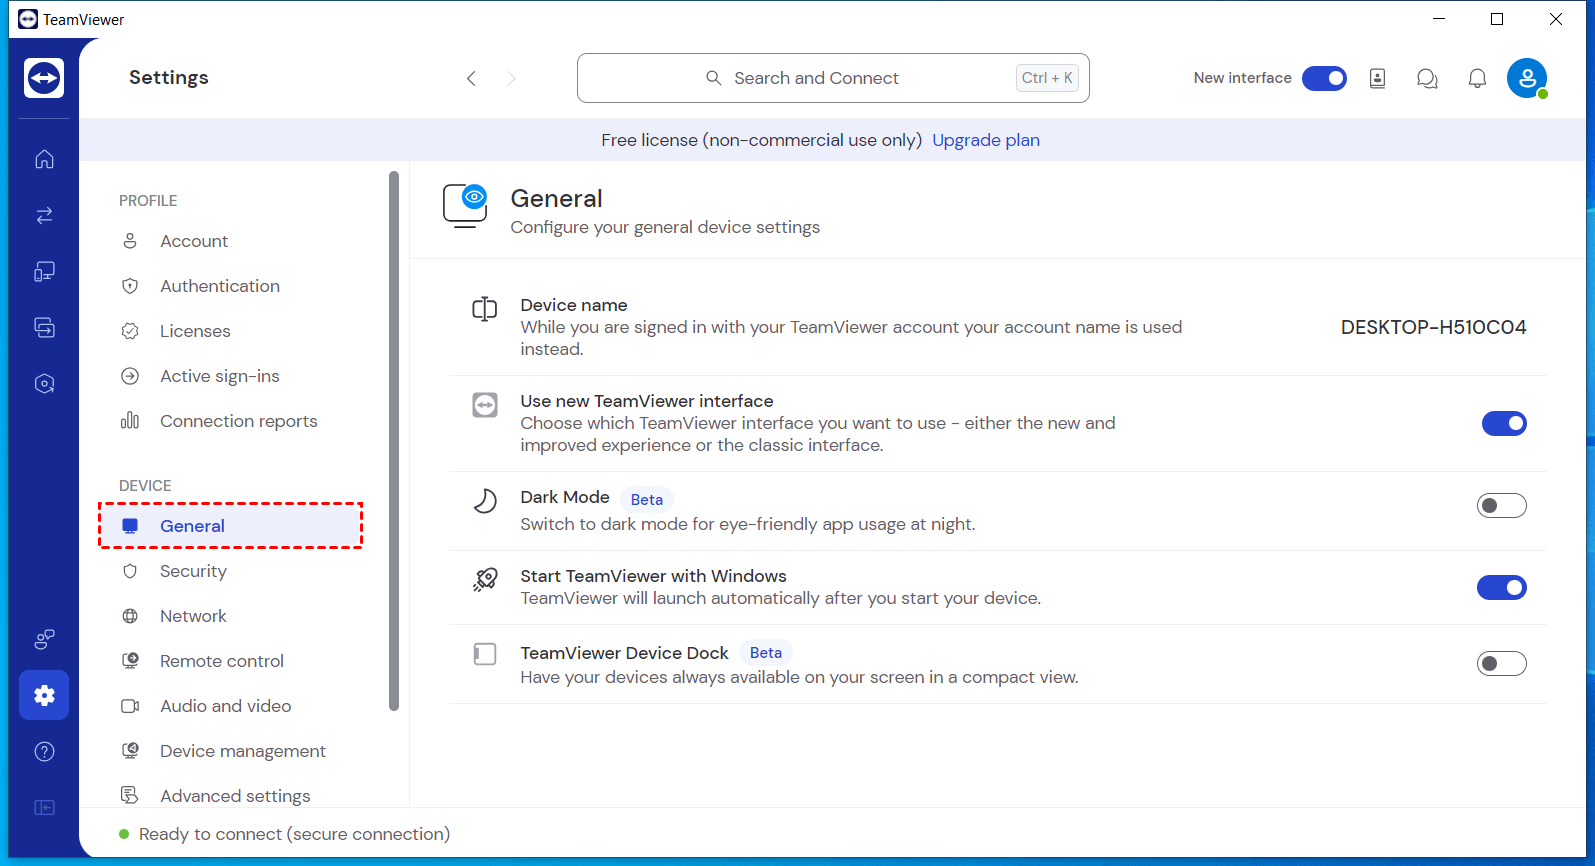Enable TeamViewer Device Dock toggle
This screenshot has height=866, width=1595.
[x=1501, y=664]
